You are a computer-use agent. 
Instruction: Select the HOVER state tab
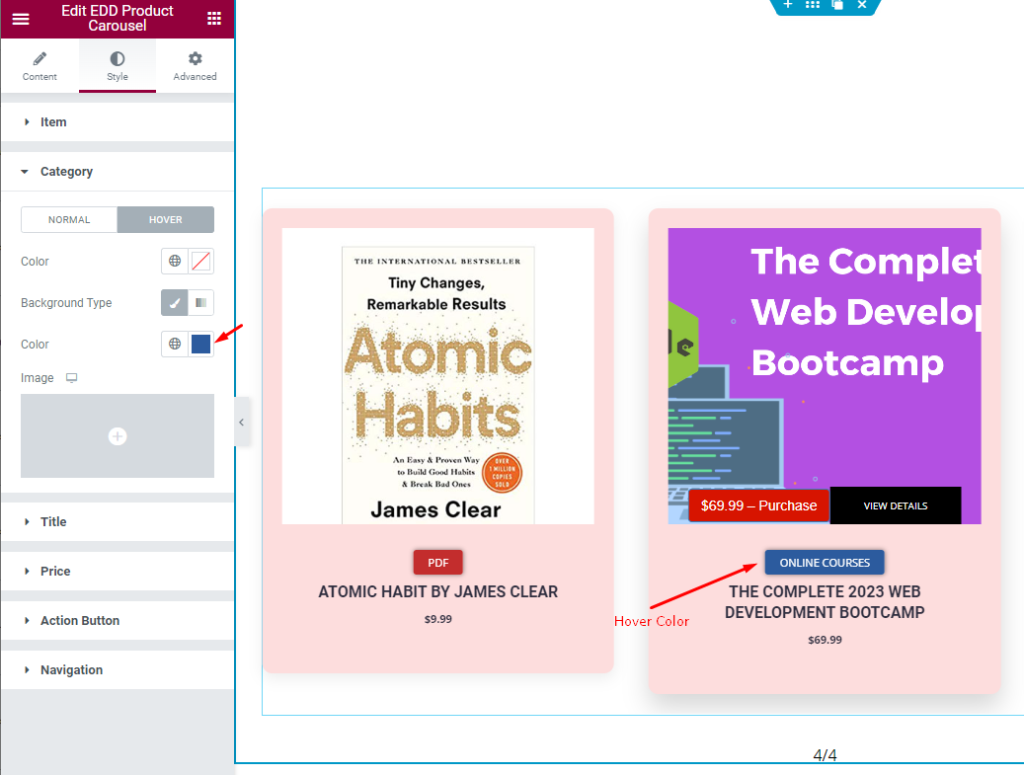pos(166,219)
